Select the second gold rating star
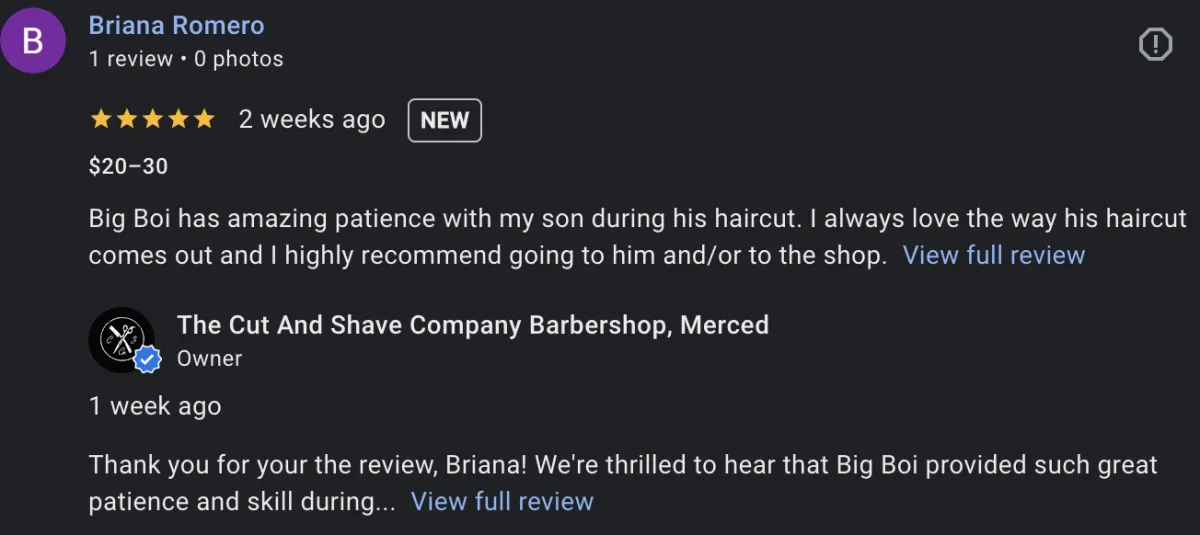1200x535 pixels. pos(127,120)
